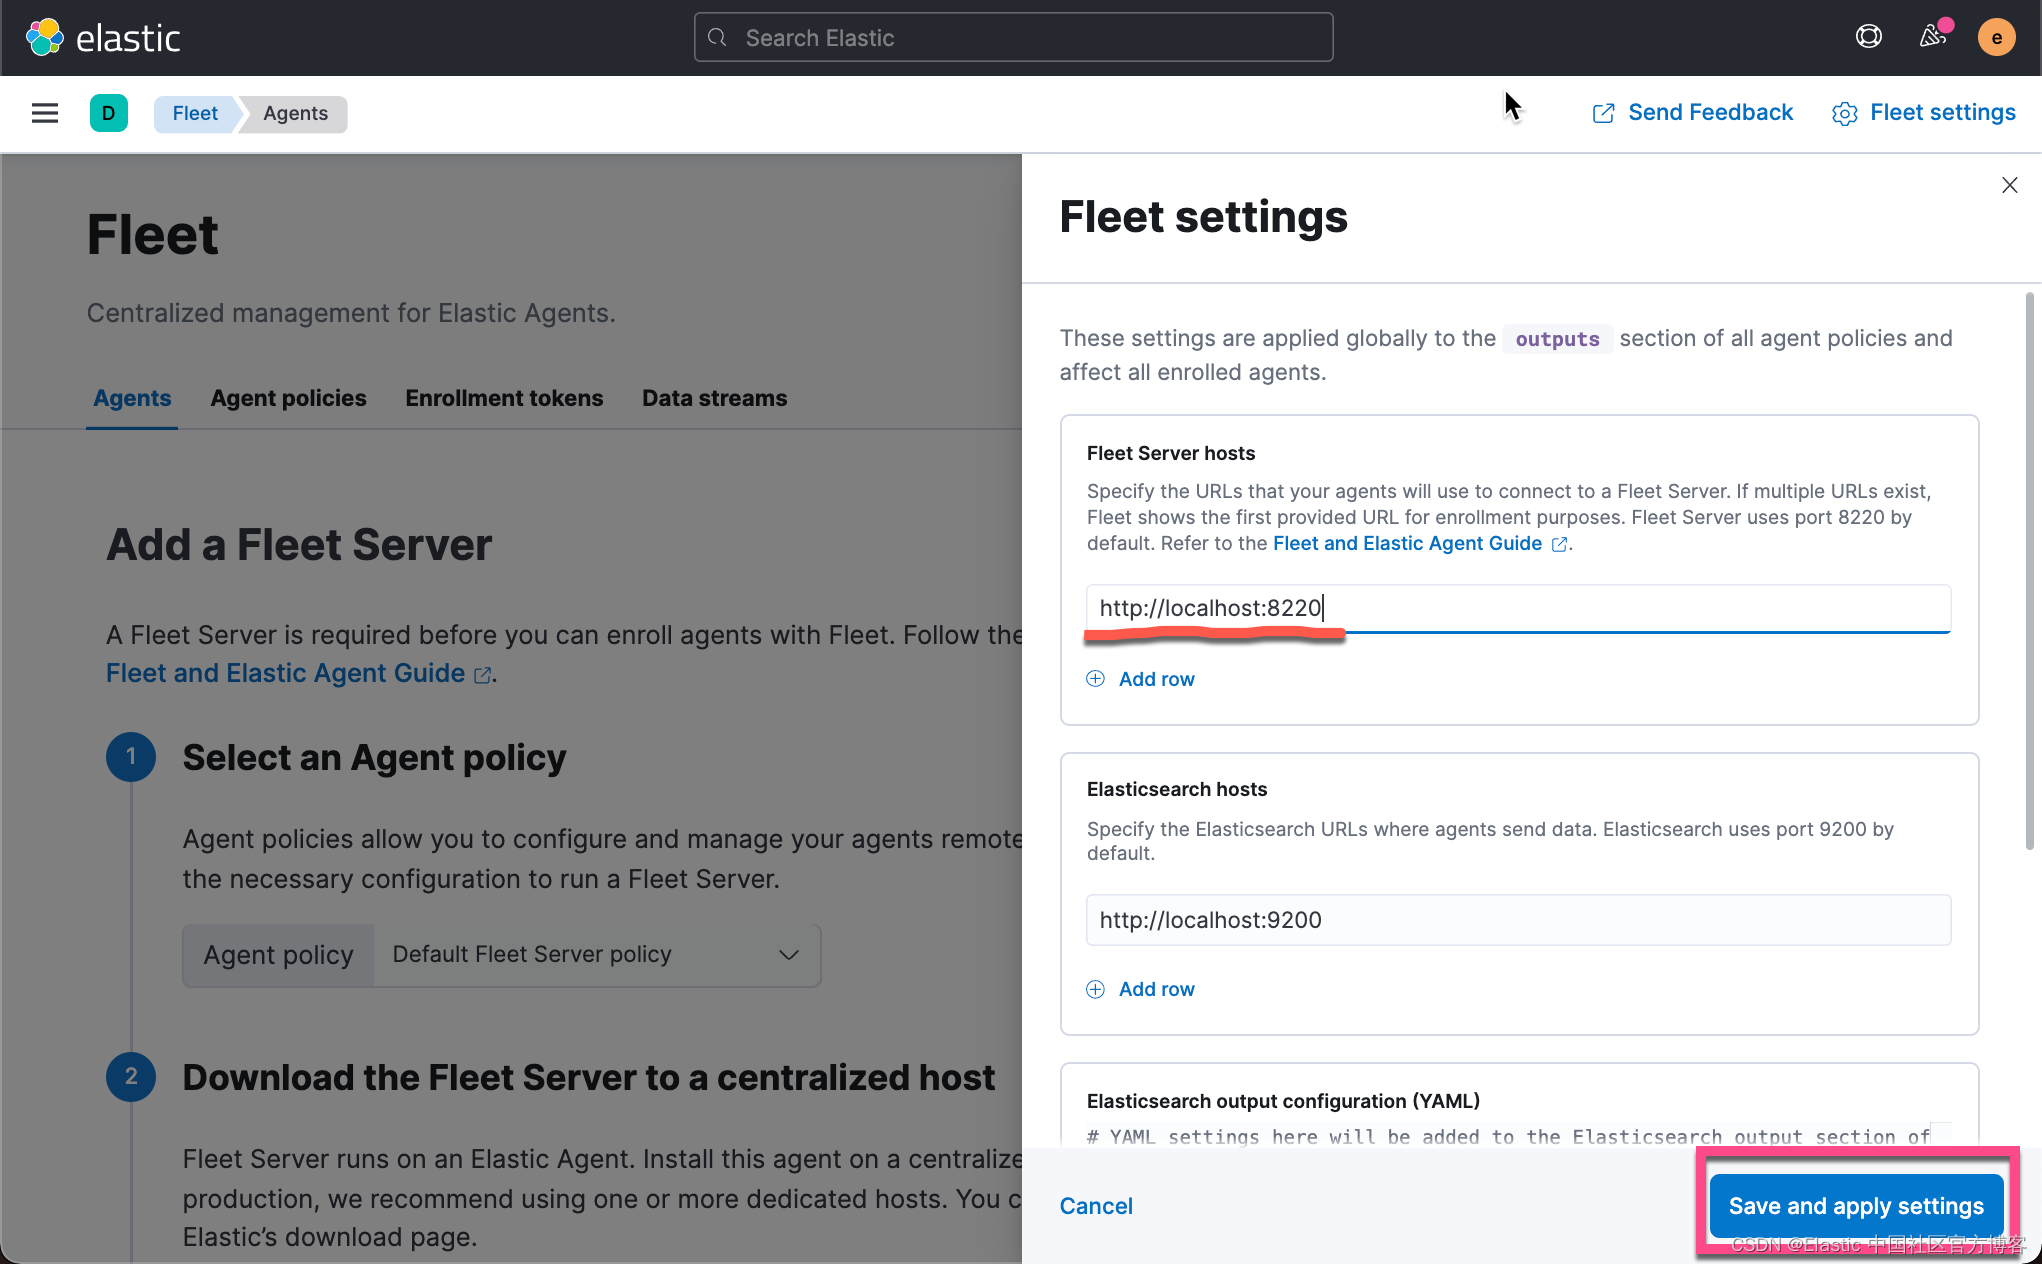This screenshot has width=2042, height=1264.
Task: Open the Enrollment tokens tab
Action: 504,398
